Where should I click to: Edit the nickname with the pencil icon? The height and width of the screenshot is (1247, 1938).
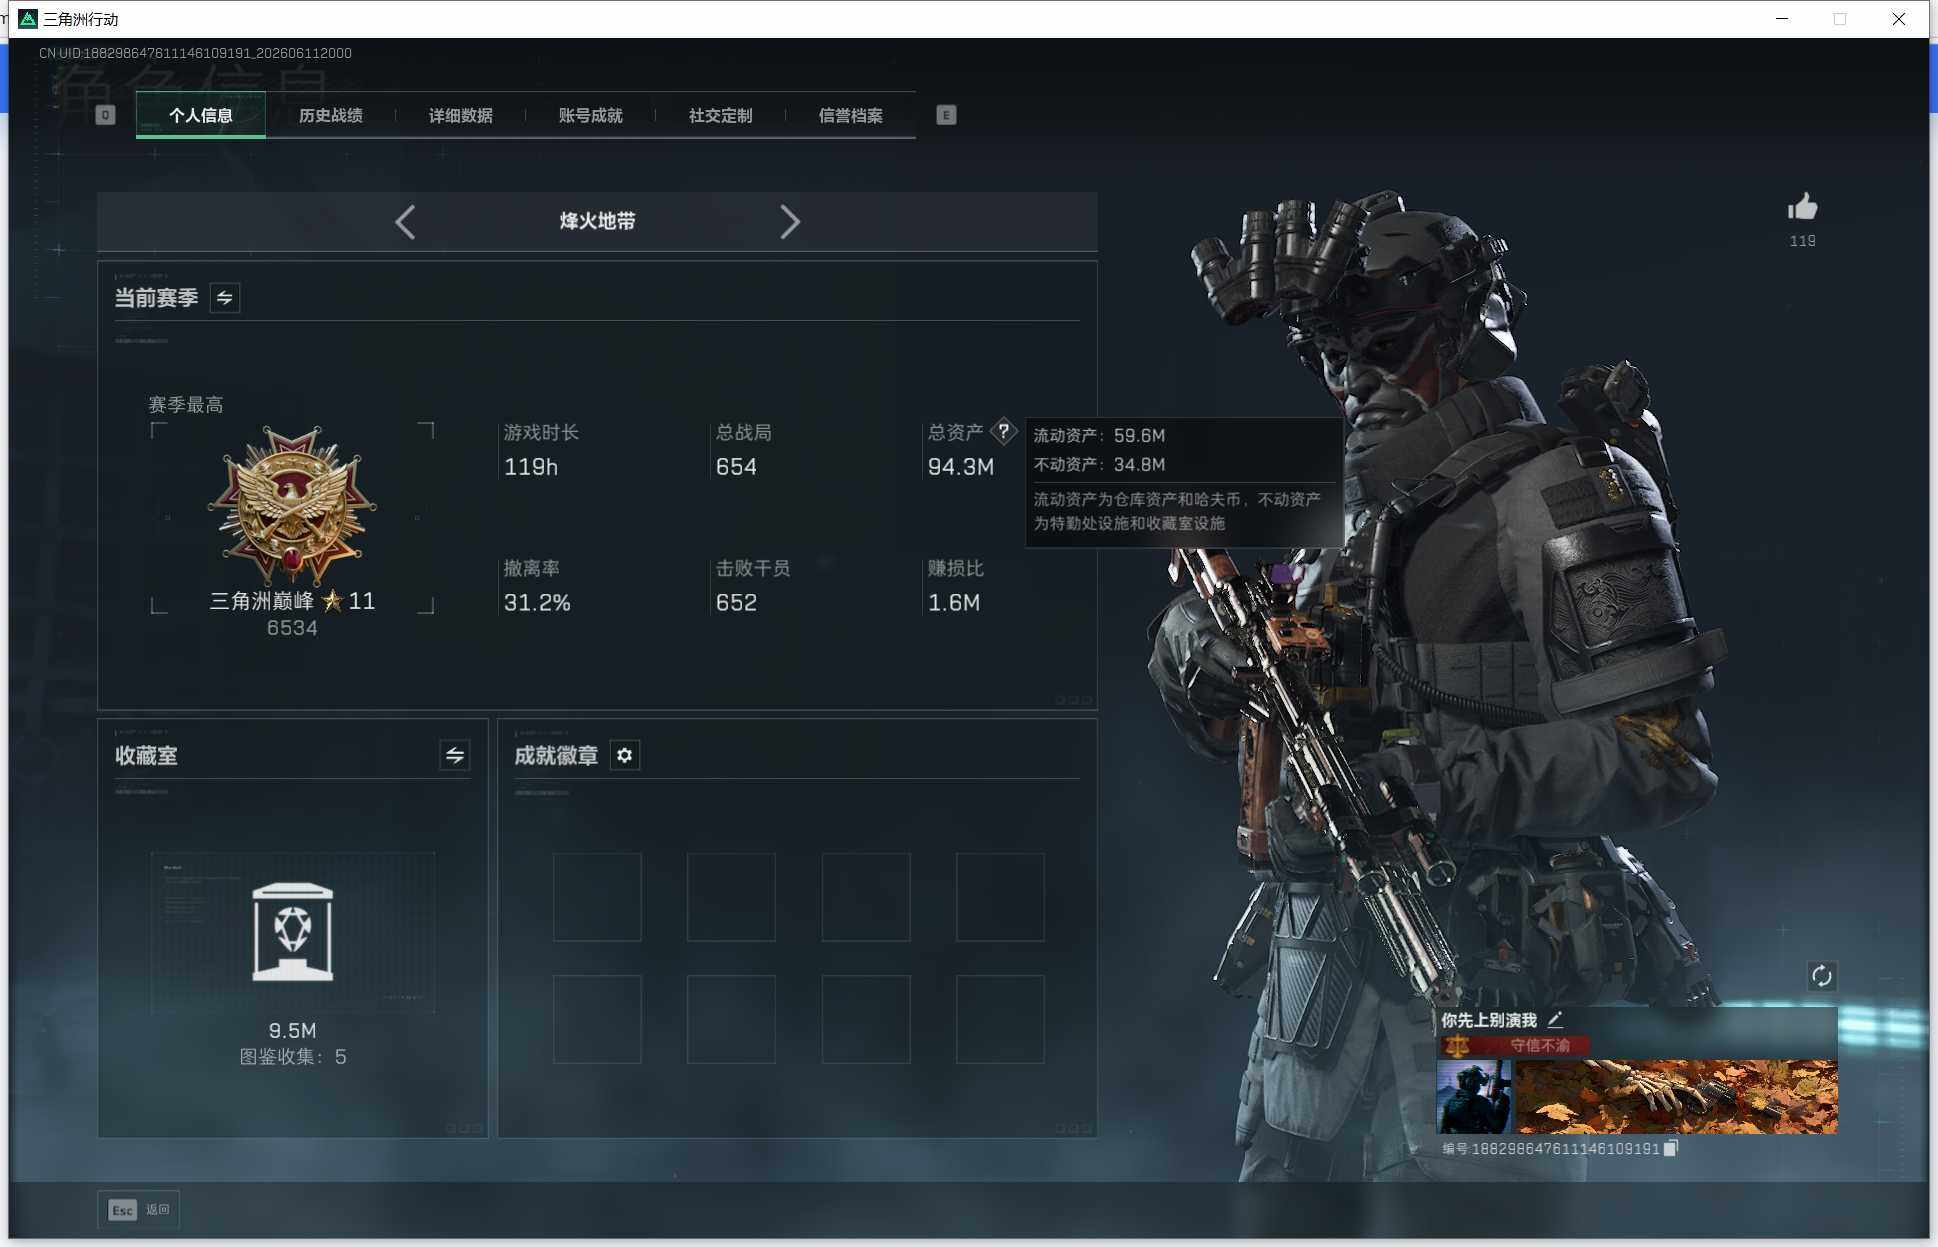[x=1555, y=1020]
